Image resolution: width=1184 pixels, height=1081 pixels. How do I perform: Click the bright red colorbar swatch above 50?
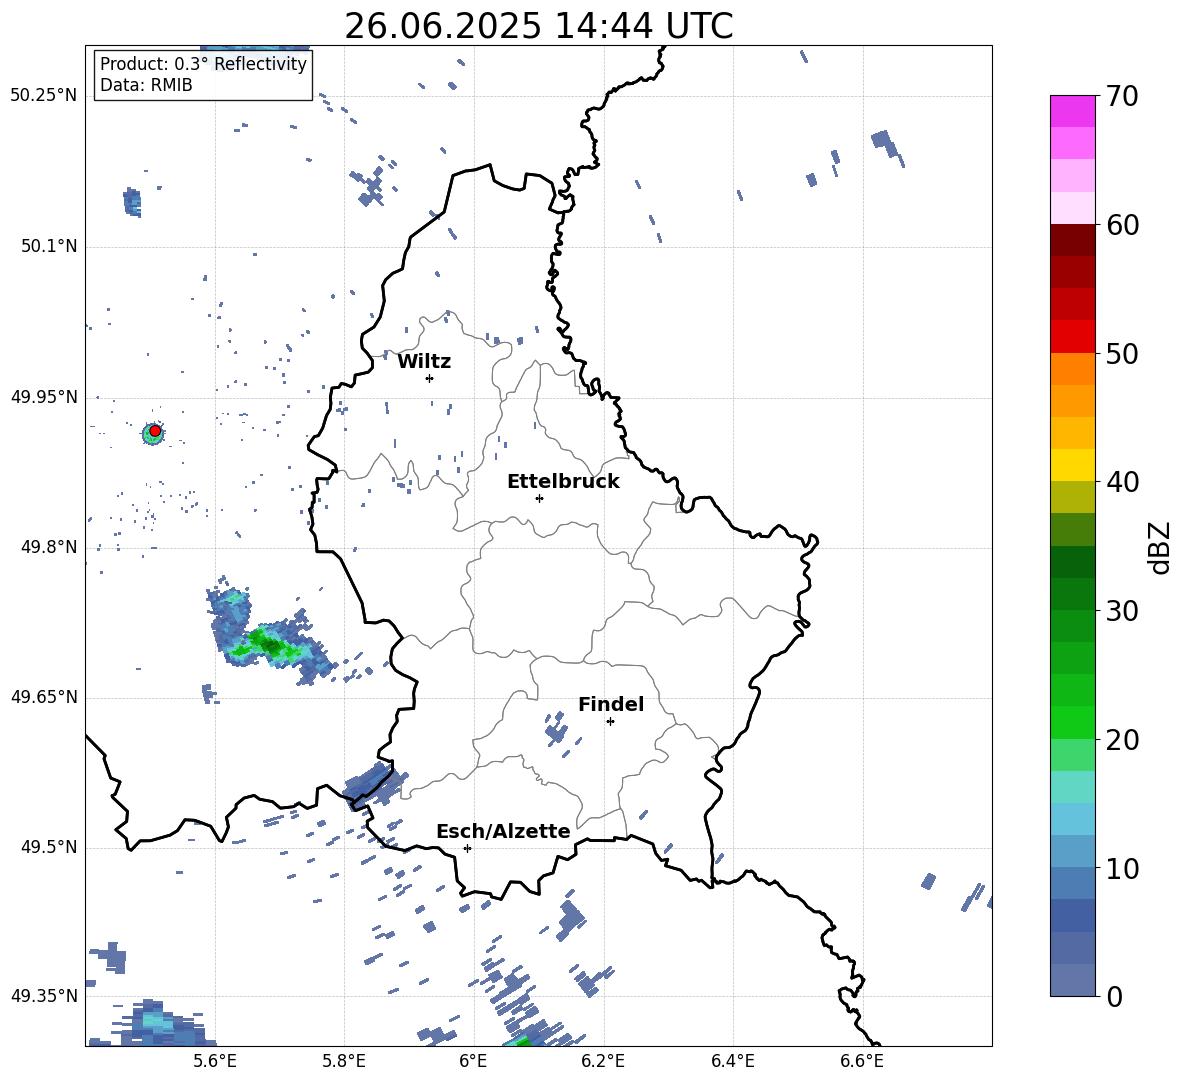(1072, 337)
